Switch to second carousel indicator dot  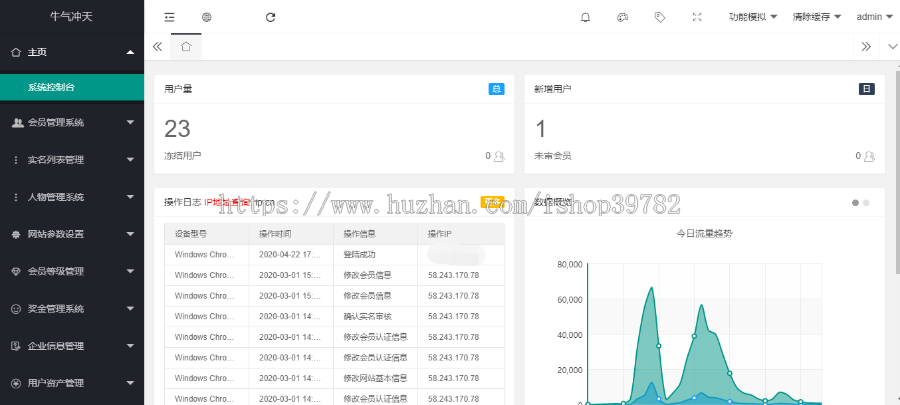tap(866, 203)
